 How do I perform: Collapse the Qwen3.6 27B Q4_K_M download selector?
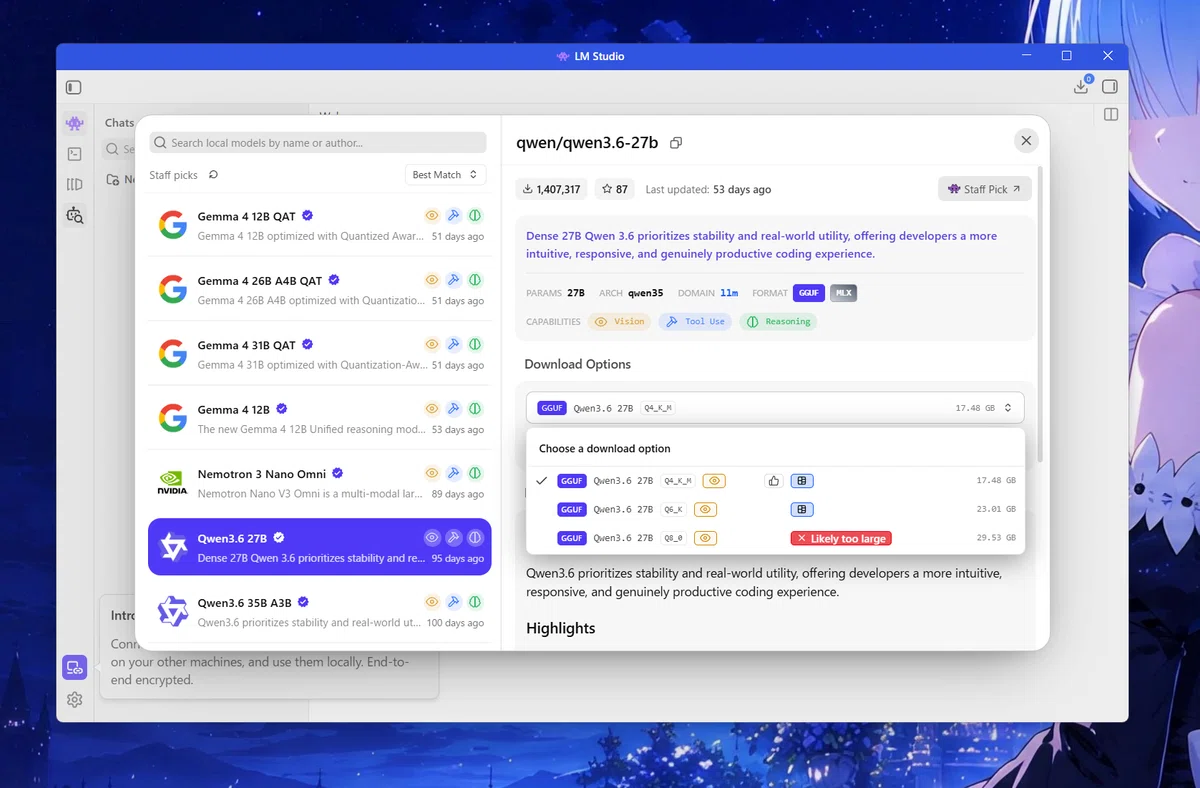pyautogui.click(x=775, y=408)
